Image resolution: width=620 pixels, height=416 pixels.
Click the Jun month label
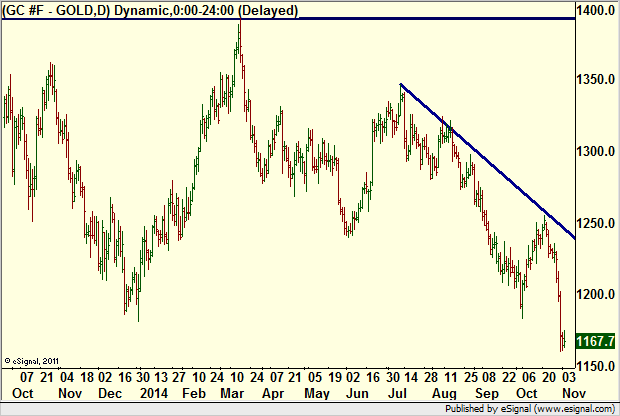tap(357, 393)
